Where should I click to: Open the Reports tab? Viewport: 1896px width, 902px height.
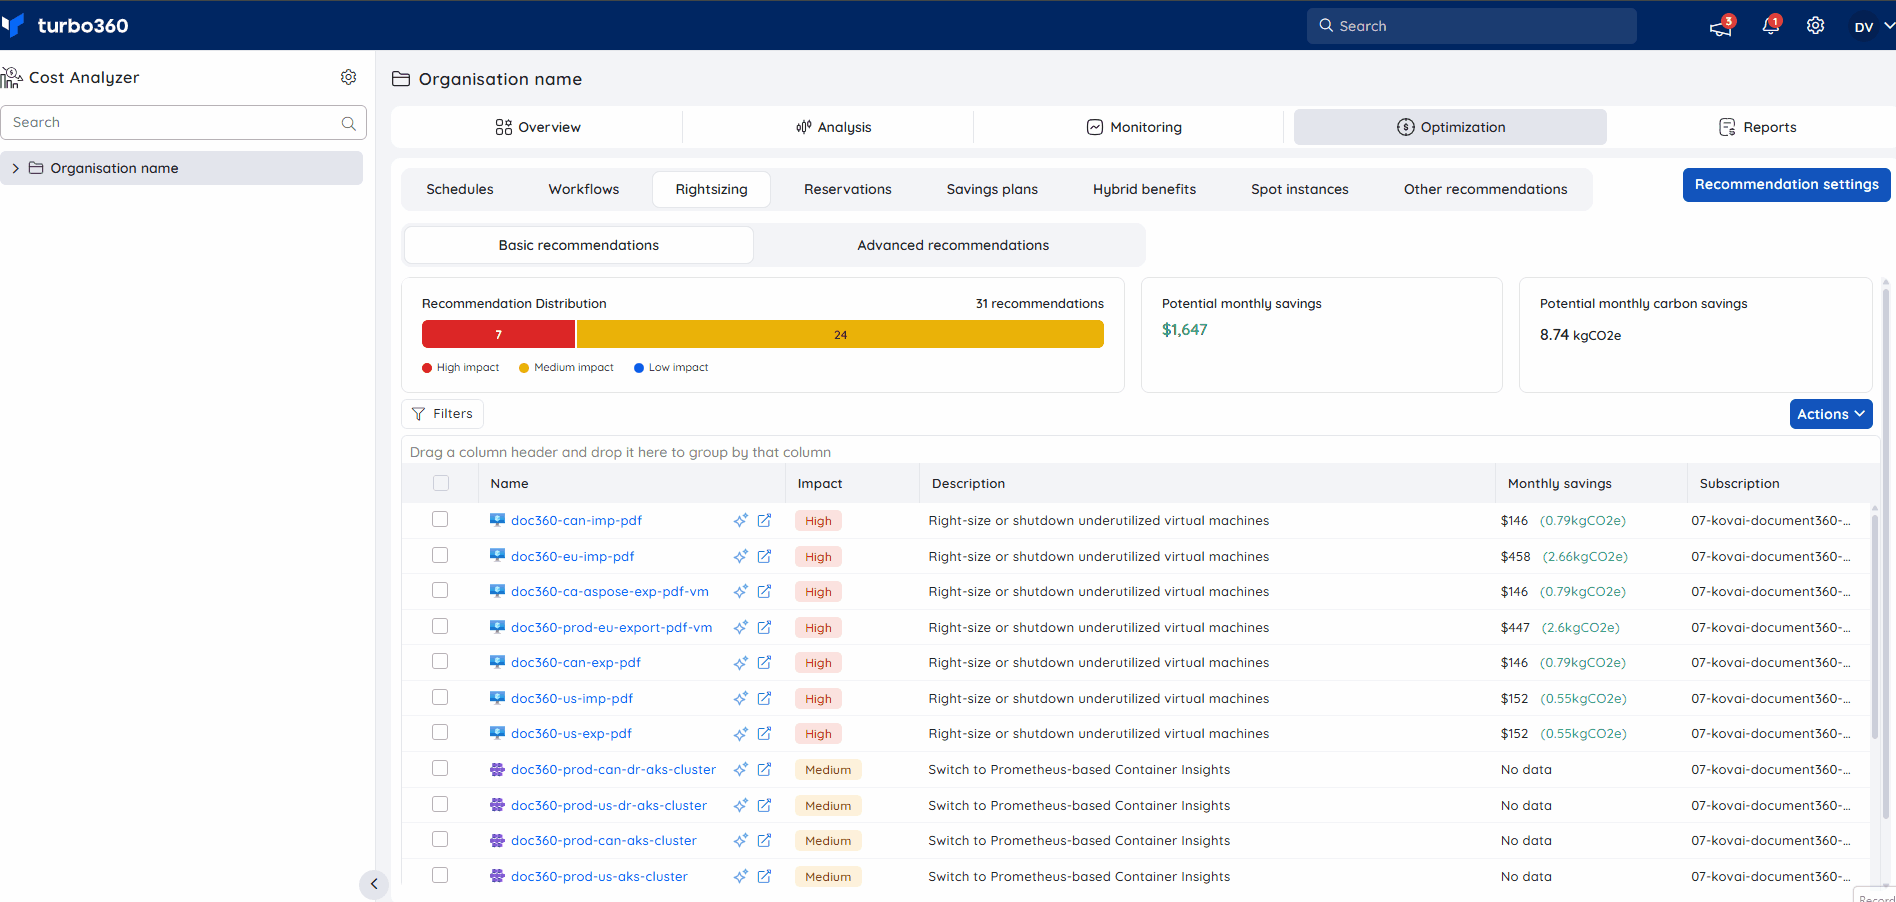point(1757,127)
